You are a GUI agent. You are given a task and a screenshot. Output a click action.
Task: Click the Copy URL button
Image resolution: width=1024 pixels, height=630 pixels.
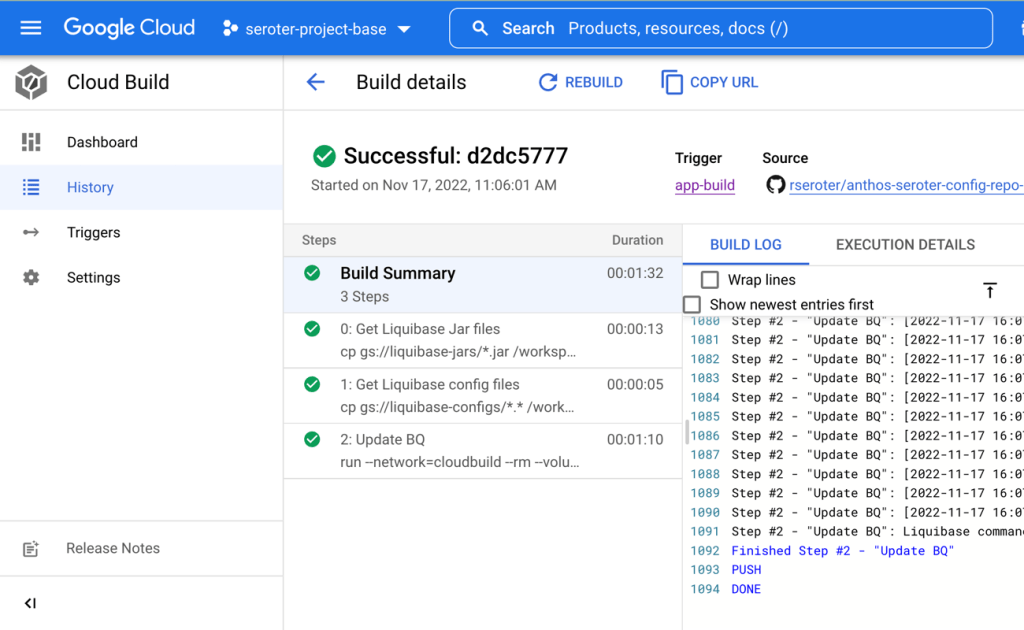pyautogui.click(x=710, y=82)
